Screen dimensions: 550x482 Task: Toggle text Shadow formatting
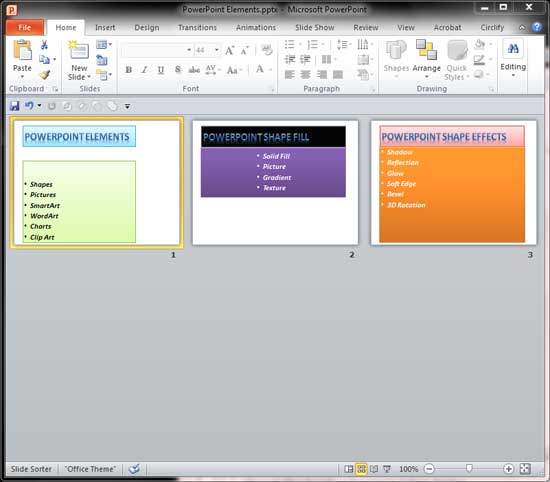coord(178,69)
